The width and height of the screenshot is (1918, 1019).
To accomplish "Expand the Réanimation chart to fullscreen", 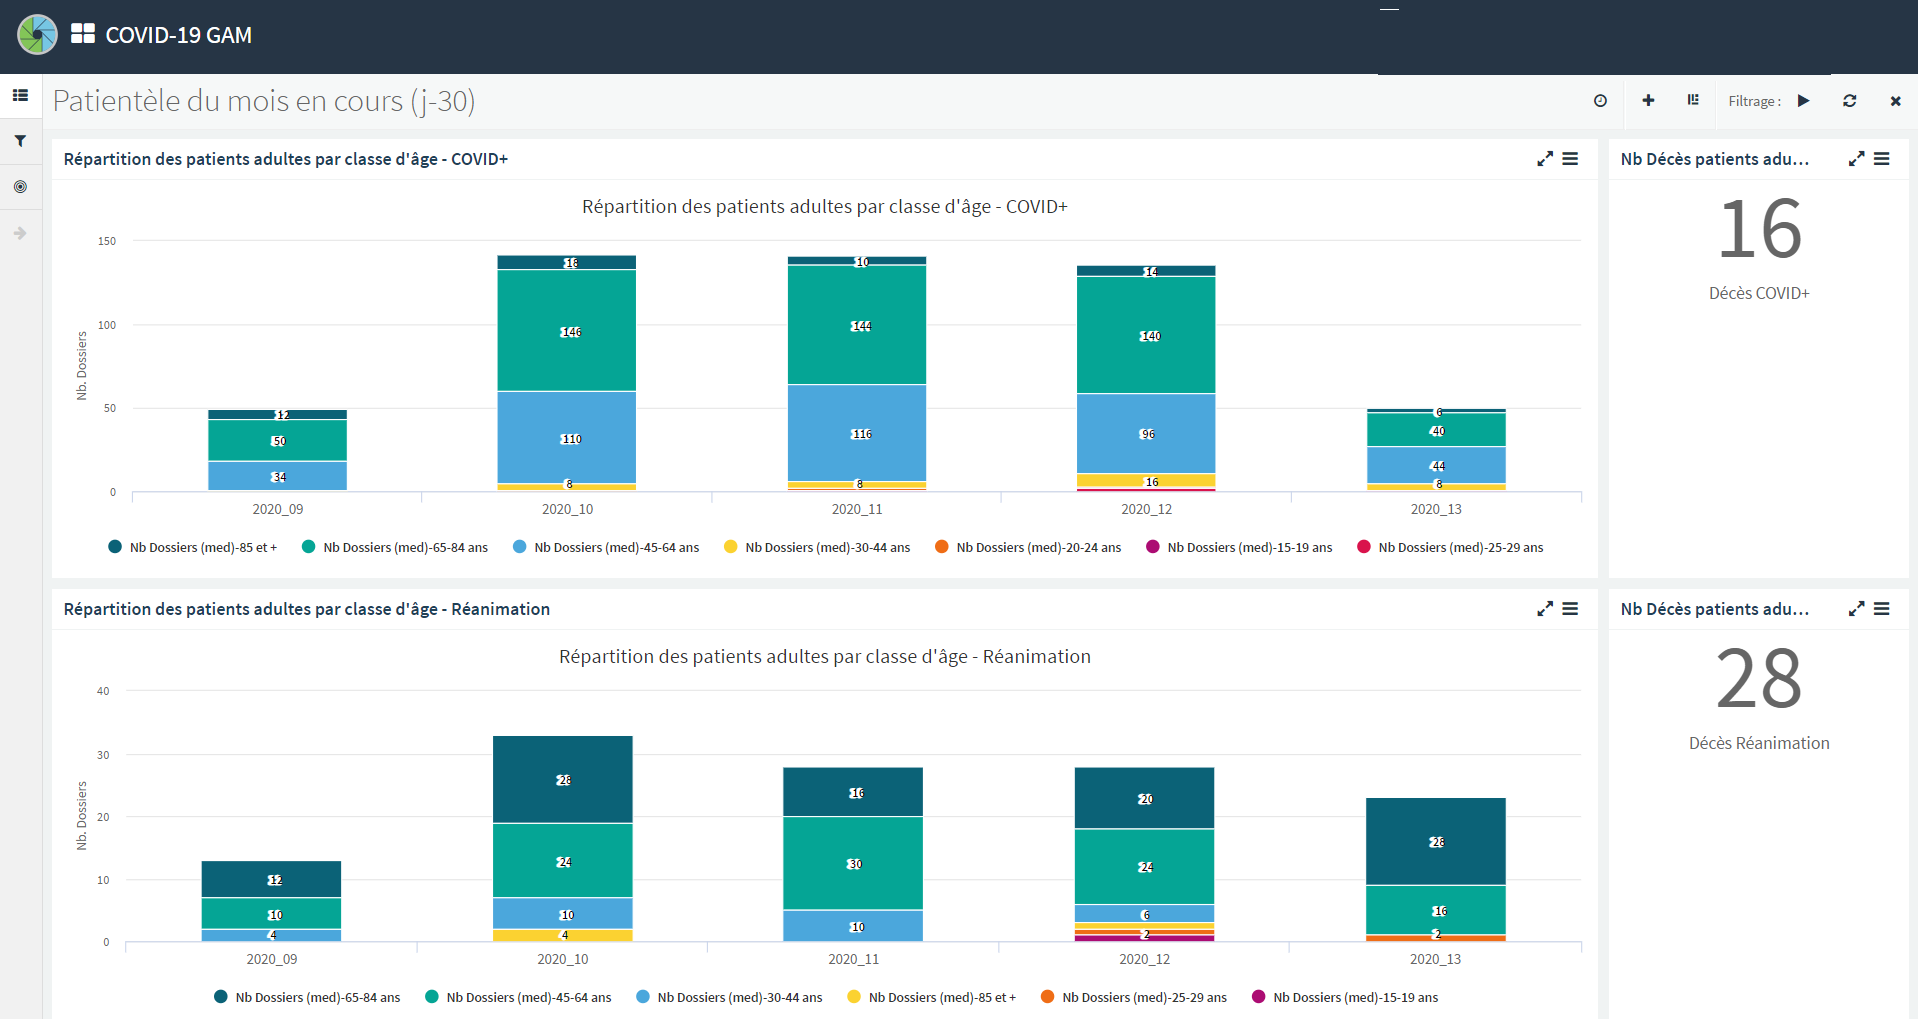I will click(x=1545, y=609).
